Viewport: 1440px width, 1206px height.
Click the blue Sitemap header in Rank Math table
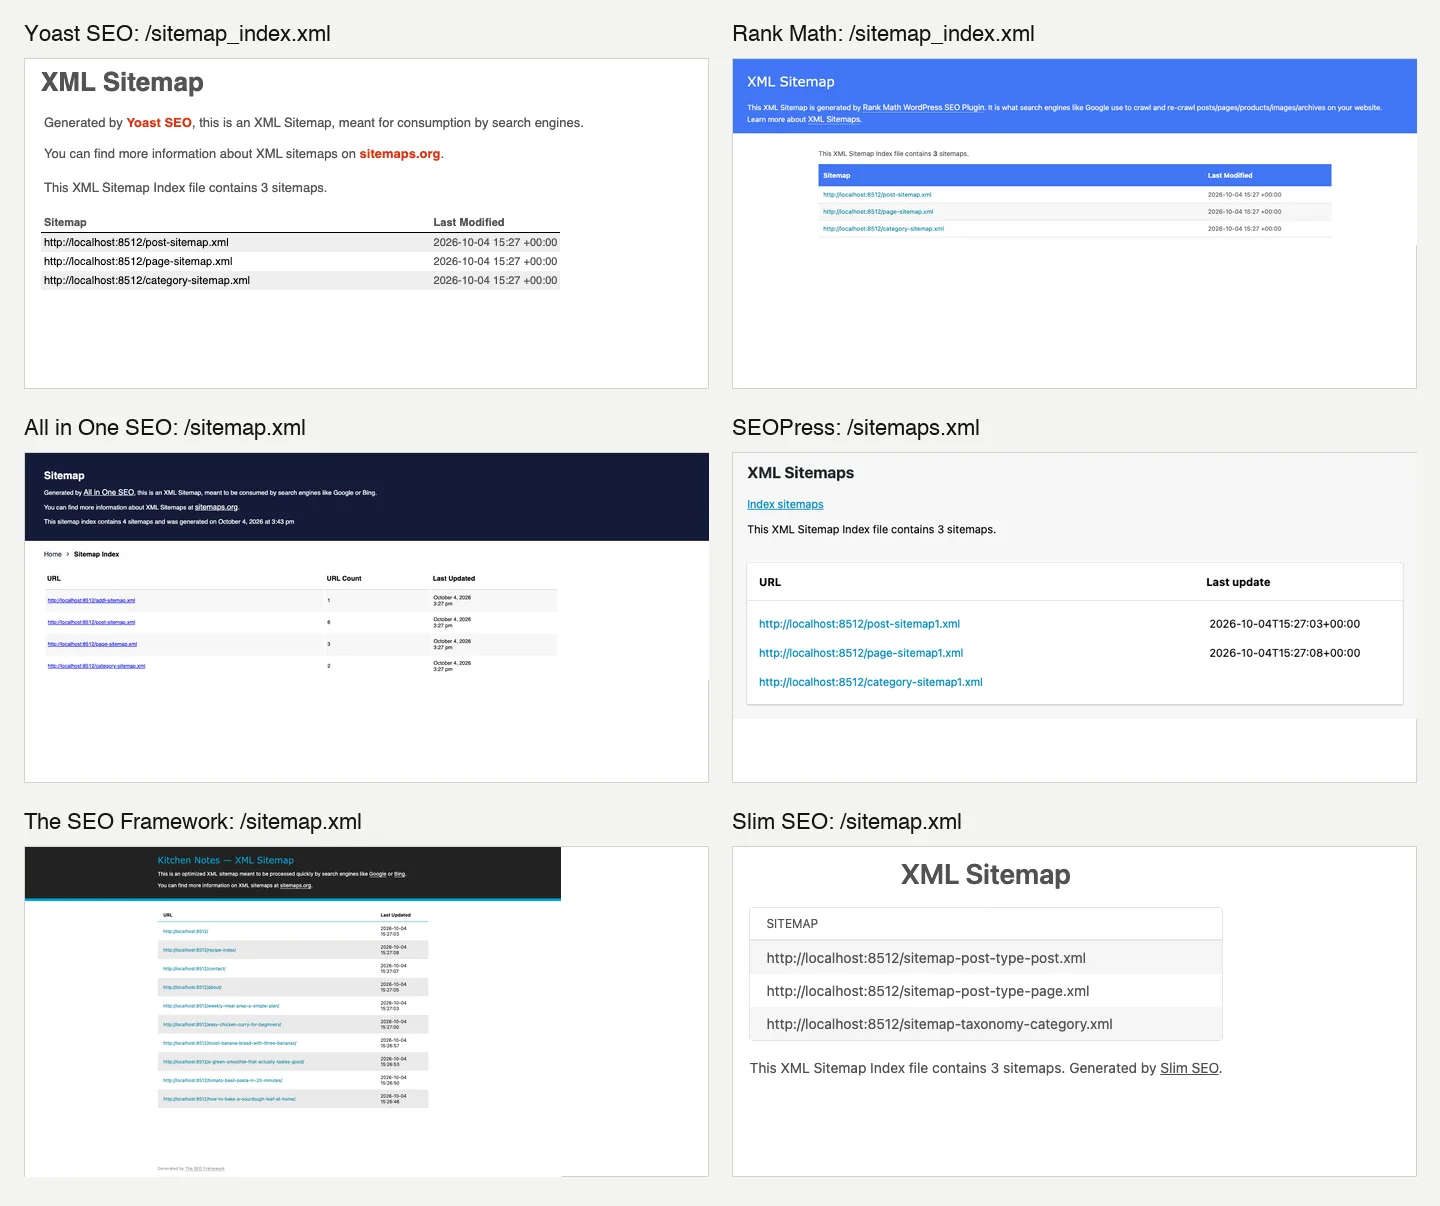click(836, 175)
